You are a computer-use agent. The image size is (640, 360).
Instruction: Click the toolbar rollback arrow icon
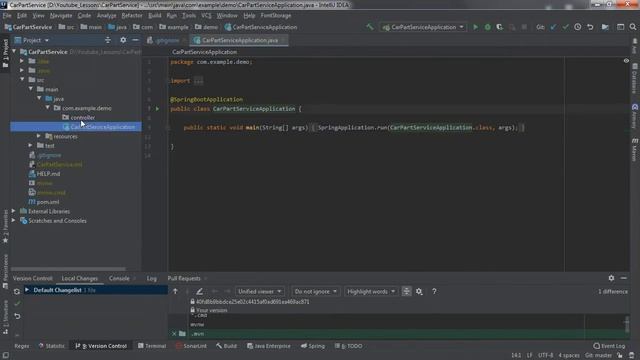590,27
